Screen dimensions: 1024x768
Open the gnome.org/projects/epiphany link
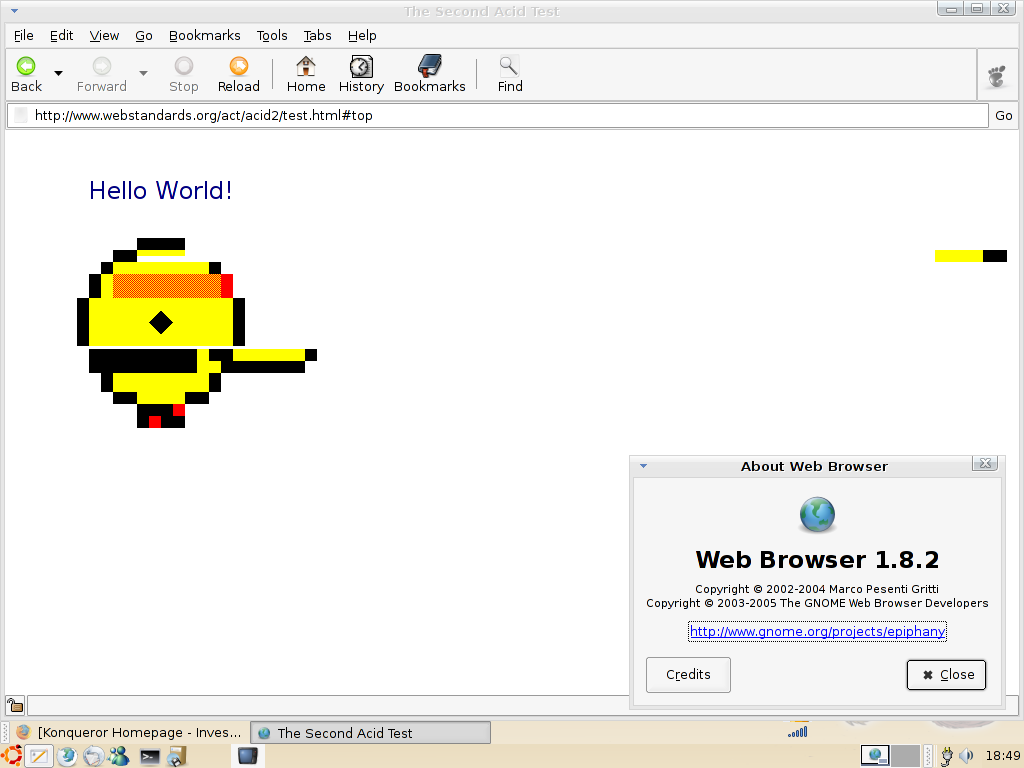(x=817, y=632)
